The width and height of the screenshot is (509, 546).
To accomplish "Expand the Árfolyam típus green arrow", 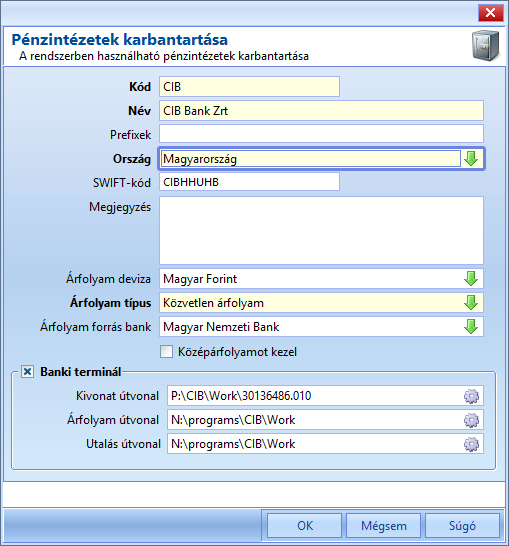I will [471, 303].
